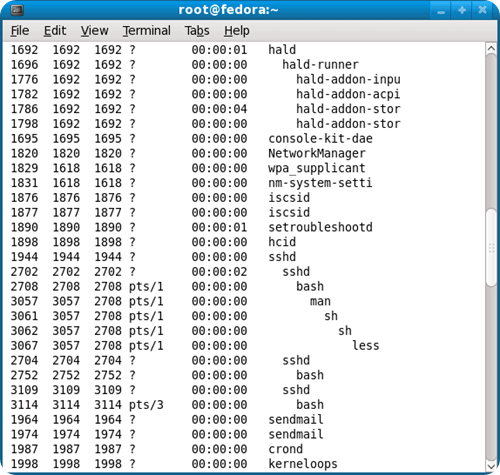Open the Terminal menu

click(147, 31)
